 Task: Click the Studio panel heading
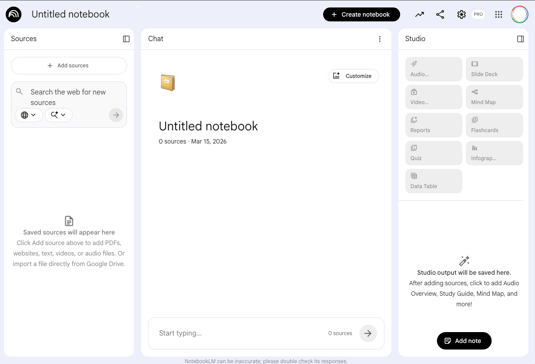coord(415,39)
